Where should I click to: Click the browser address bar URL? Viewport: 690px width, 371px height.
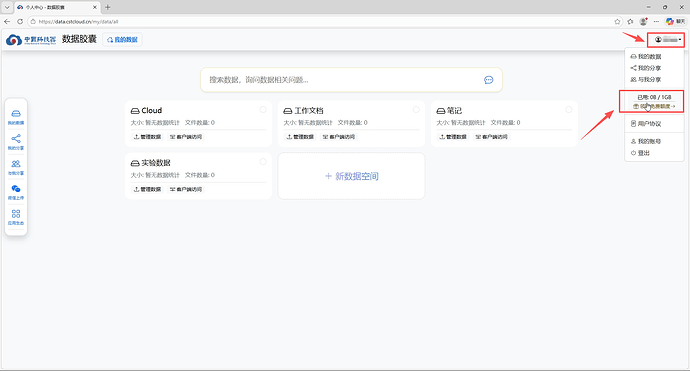[78, 22]
